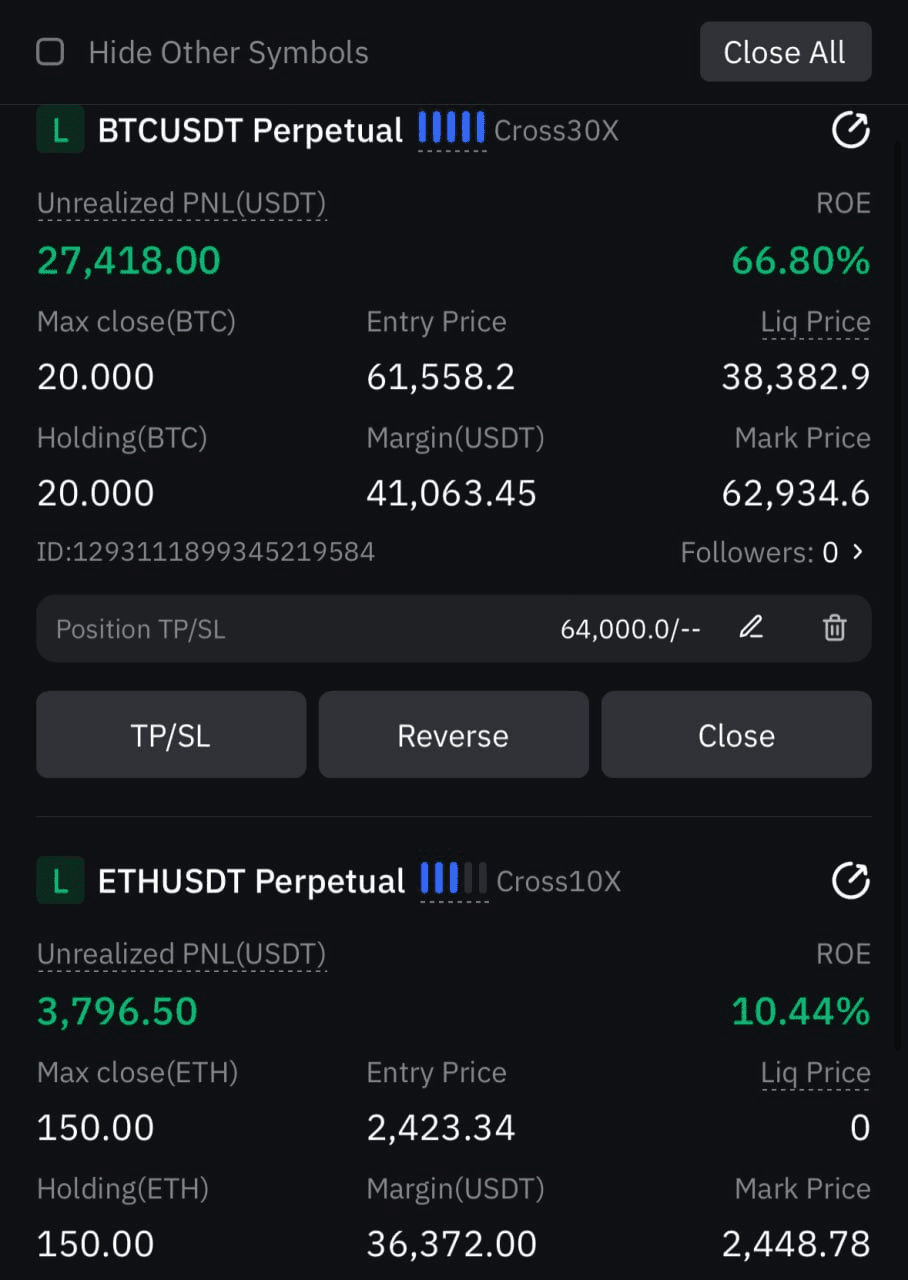Open ETHUSDT Perpetual contract title

pyautogui.click(x=251, y=881)
